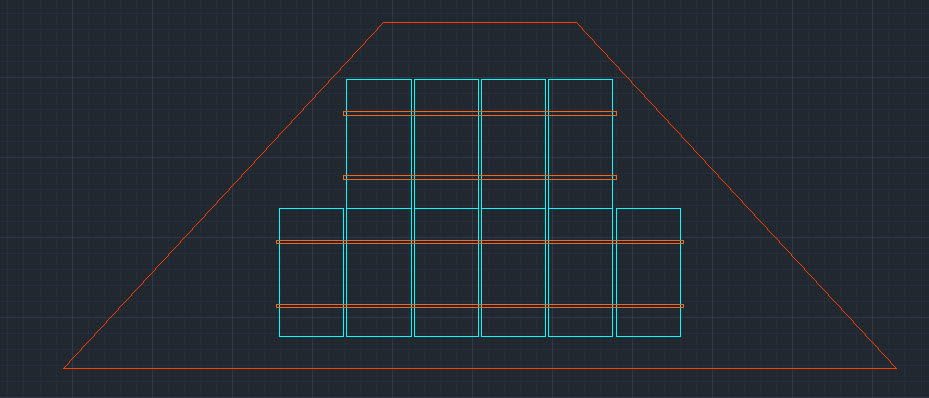
Task: Click the trapezoid's top-right corner vertex
Action: [576, 23]
